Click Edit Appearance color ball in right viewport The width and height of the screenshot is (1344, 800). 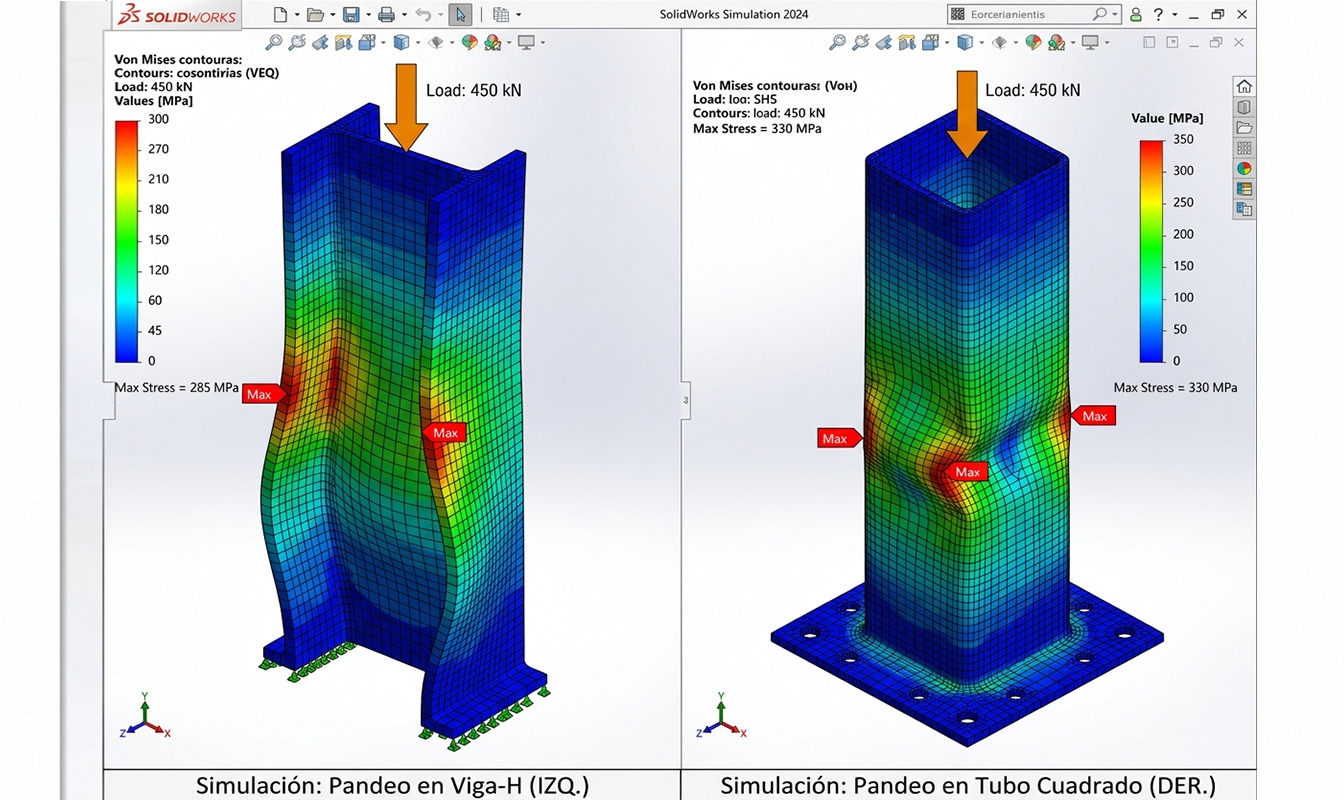click(x=1033, y=42)
